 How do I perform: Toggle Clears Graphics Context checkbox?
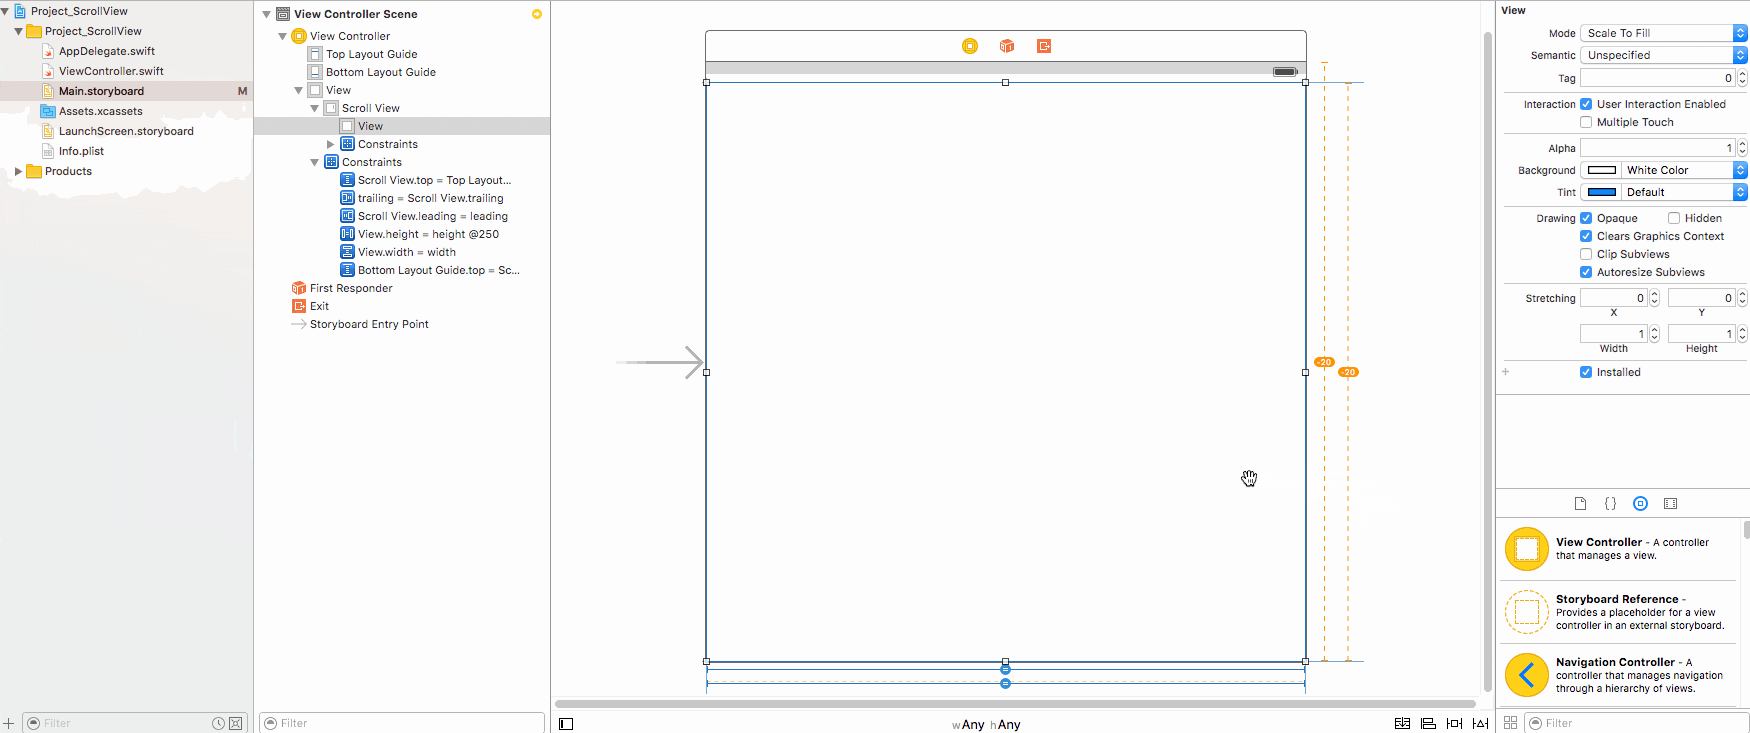coord(1586,236)
